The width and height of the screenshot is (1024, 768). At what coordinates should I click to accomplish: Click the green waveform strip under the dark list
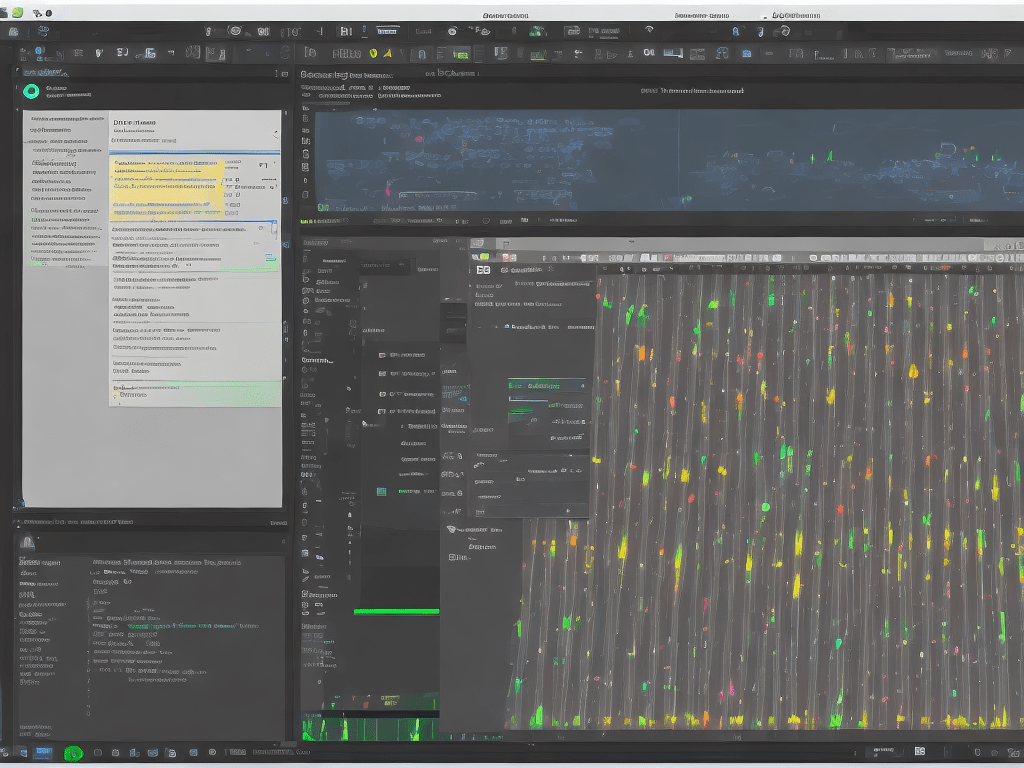tap(370, 728)
